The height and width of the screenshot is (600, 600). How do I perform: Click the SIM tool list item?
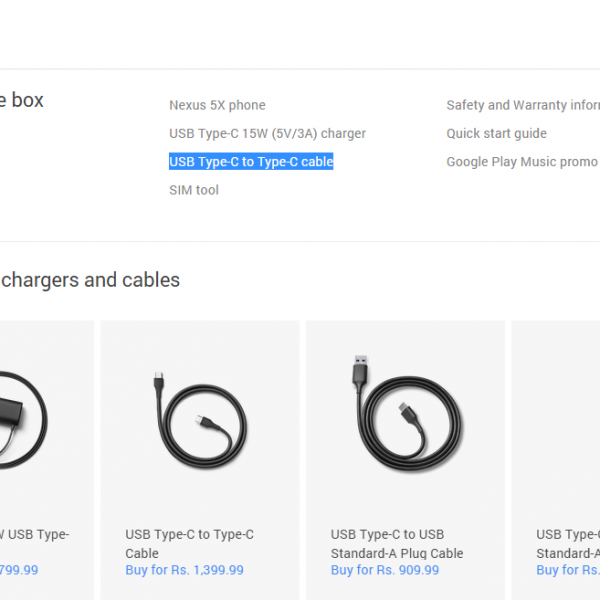(x=194, y=190)
